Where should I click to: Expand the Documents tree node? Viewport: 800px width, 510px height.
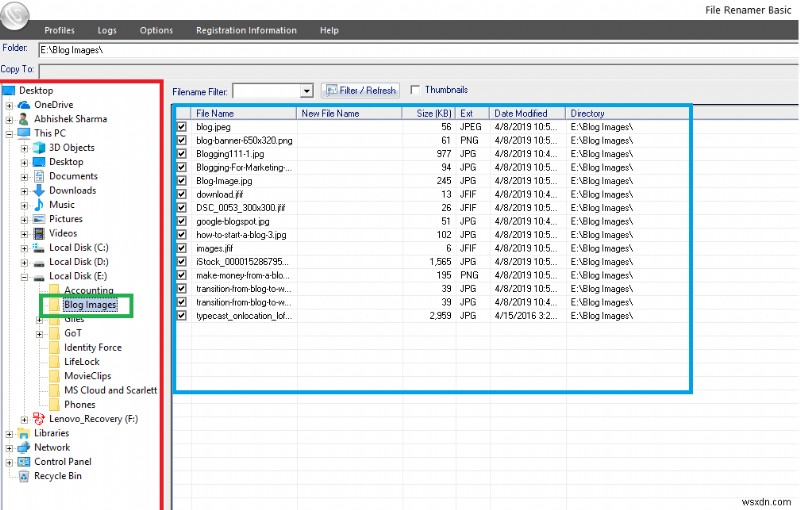(24, 177)
